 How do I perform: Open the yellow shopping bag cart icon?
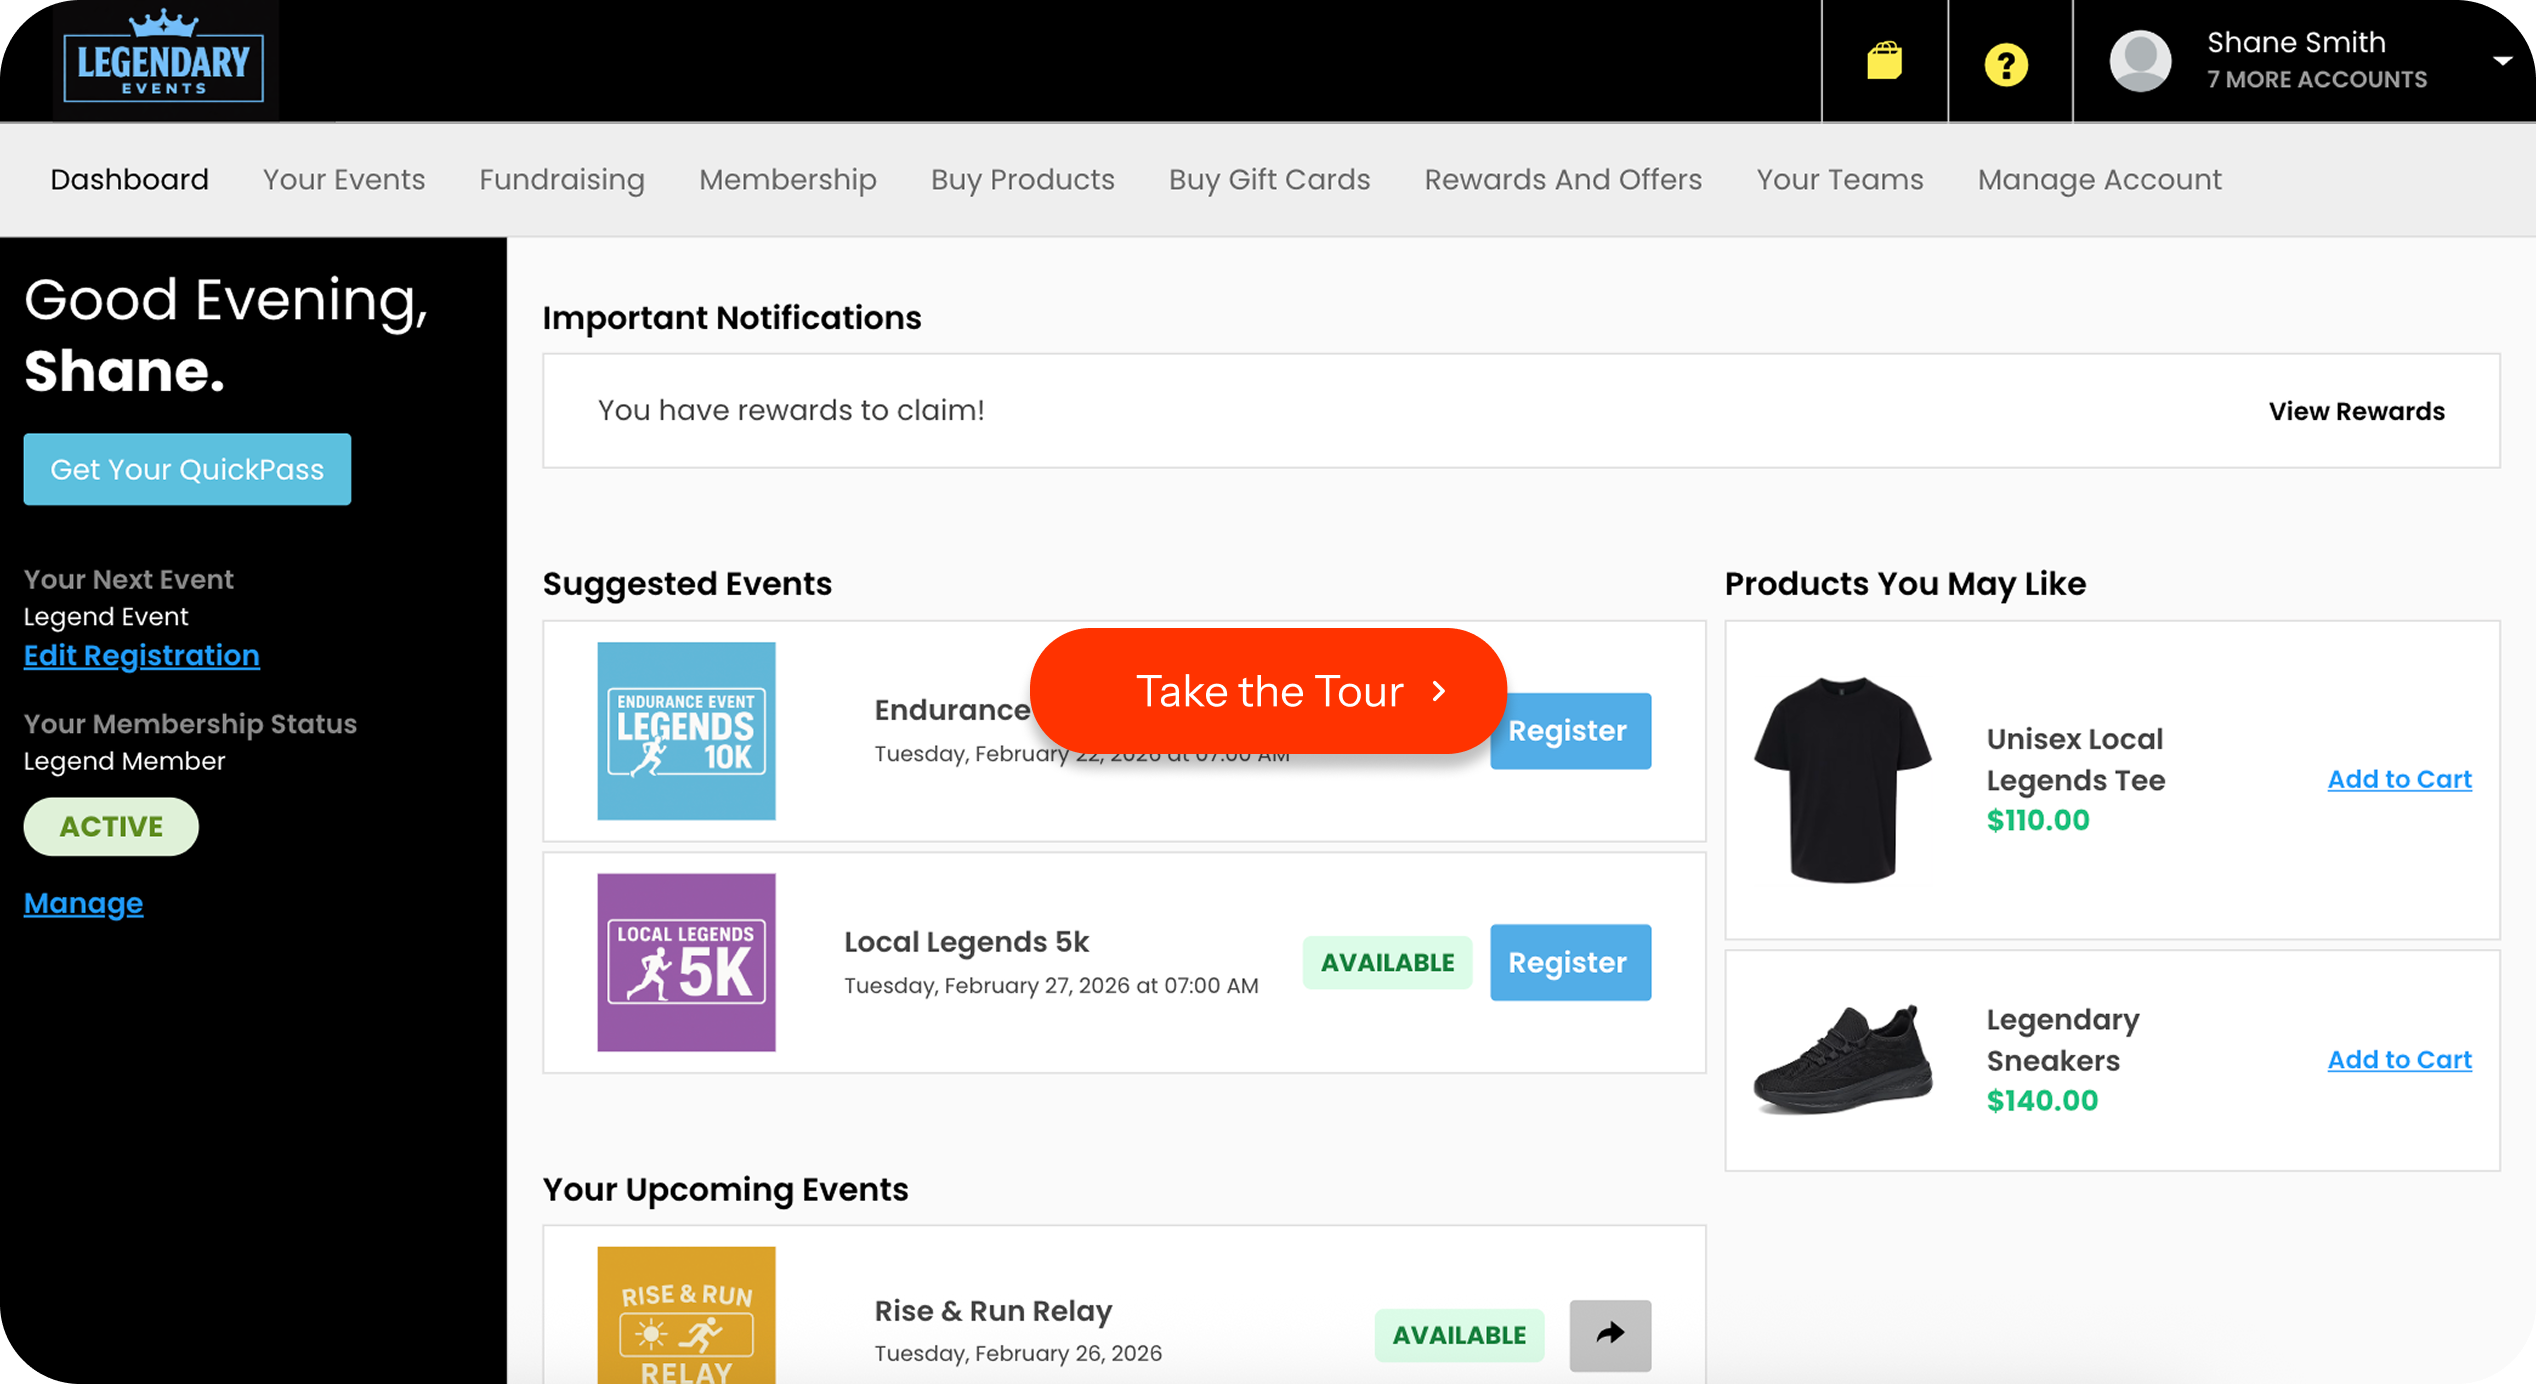[x=1884, y=62]
